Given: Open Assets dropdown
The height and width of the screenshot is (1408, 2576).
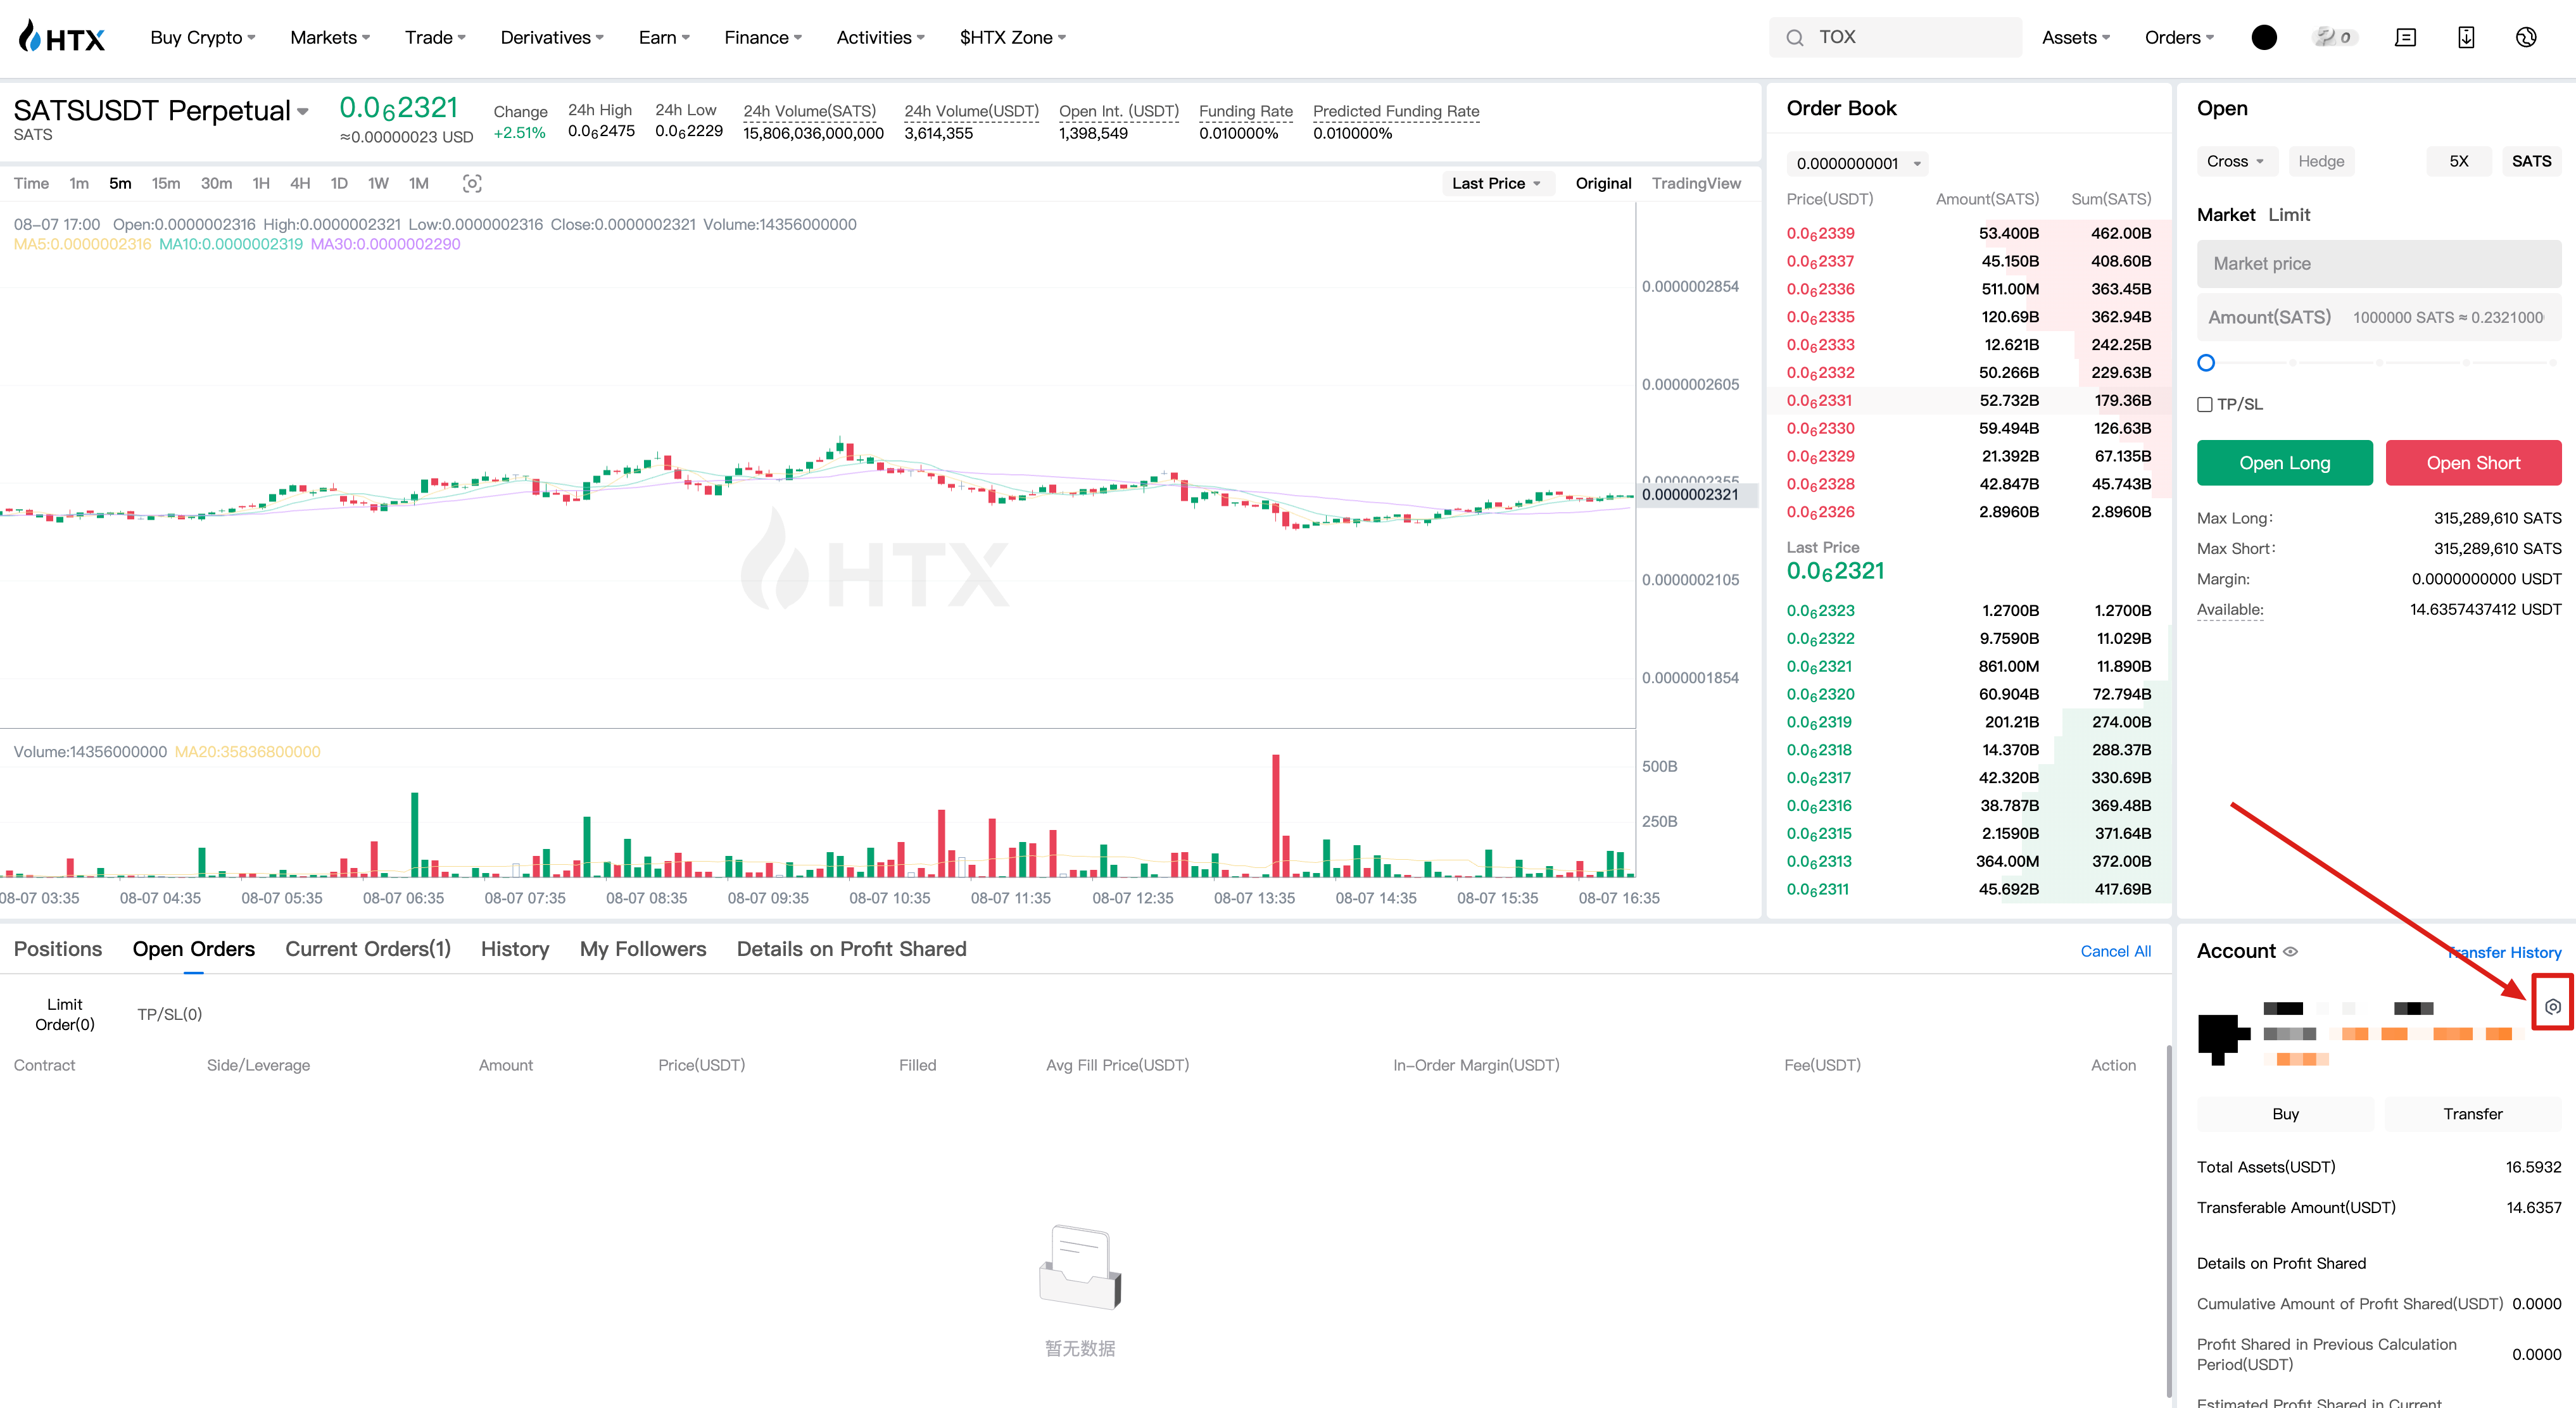Looking at the screenshot, I should (2076, 38).
